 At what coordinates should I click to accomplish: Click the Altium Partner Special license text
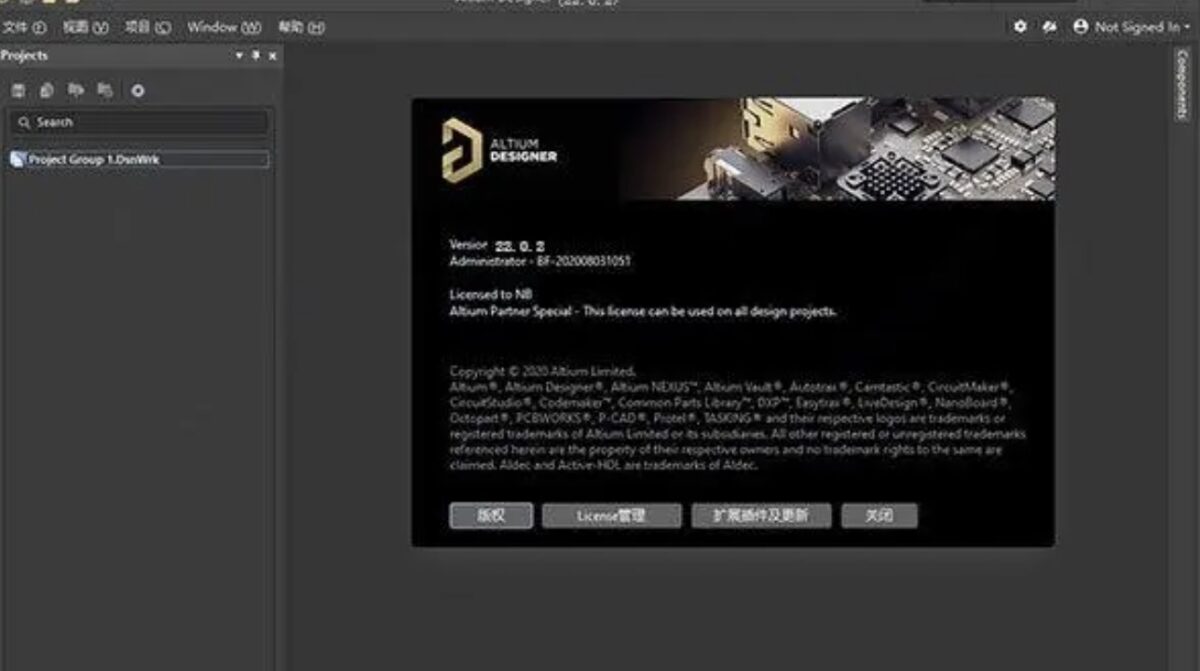coord(643,311)
